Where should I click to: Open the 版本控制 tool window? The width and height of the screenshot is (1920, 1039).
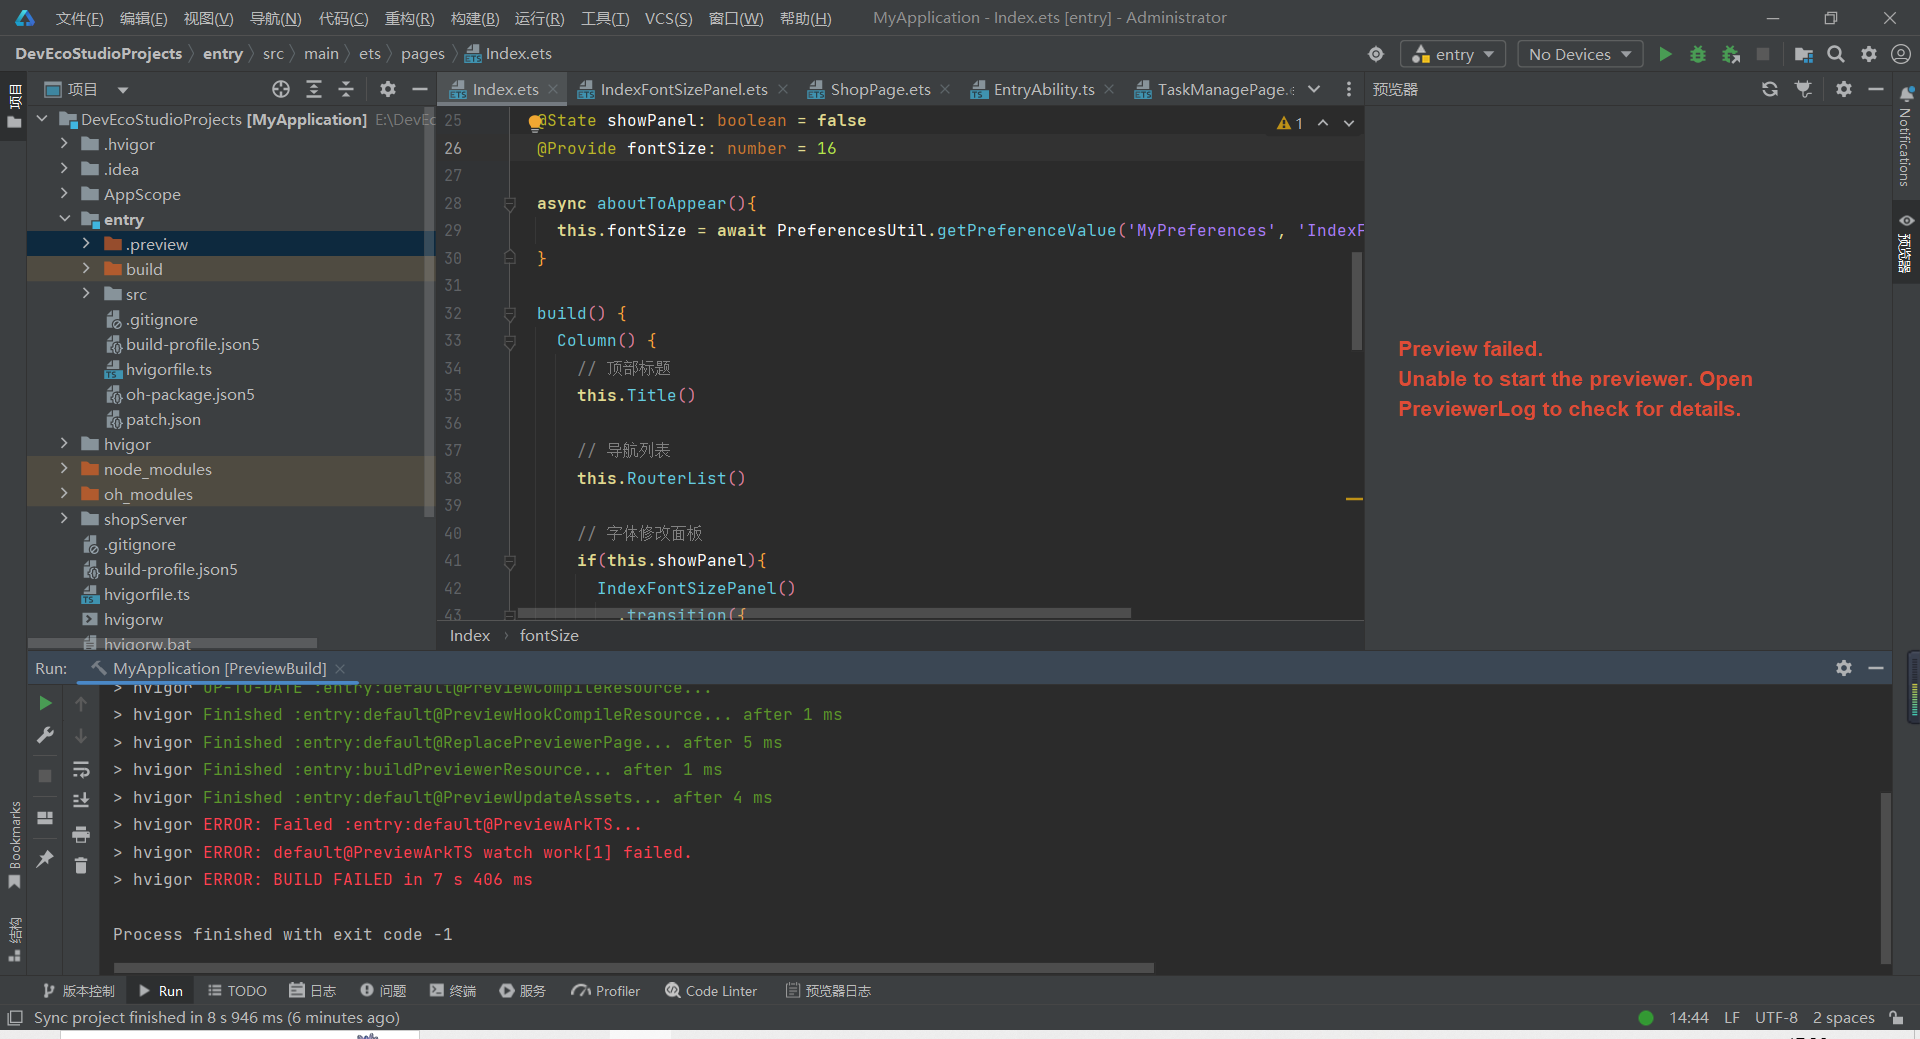pyautogui.click(x=79, y=991)
